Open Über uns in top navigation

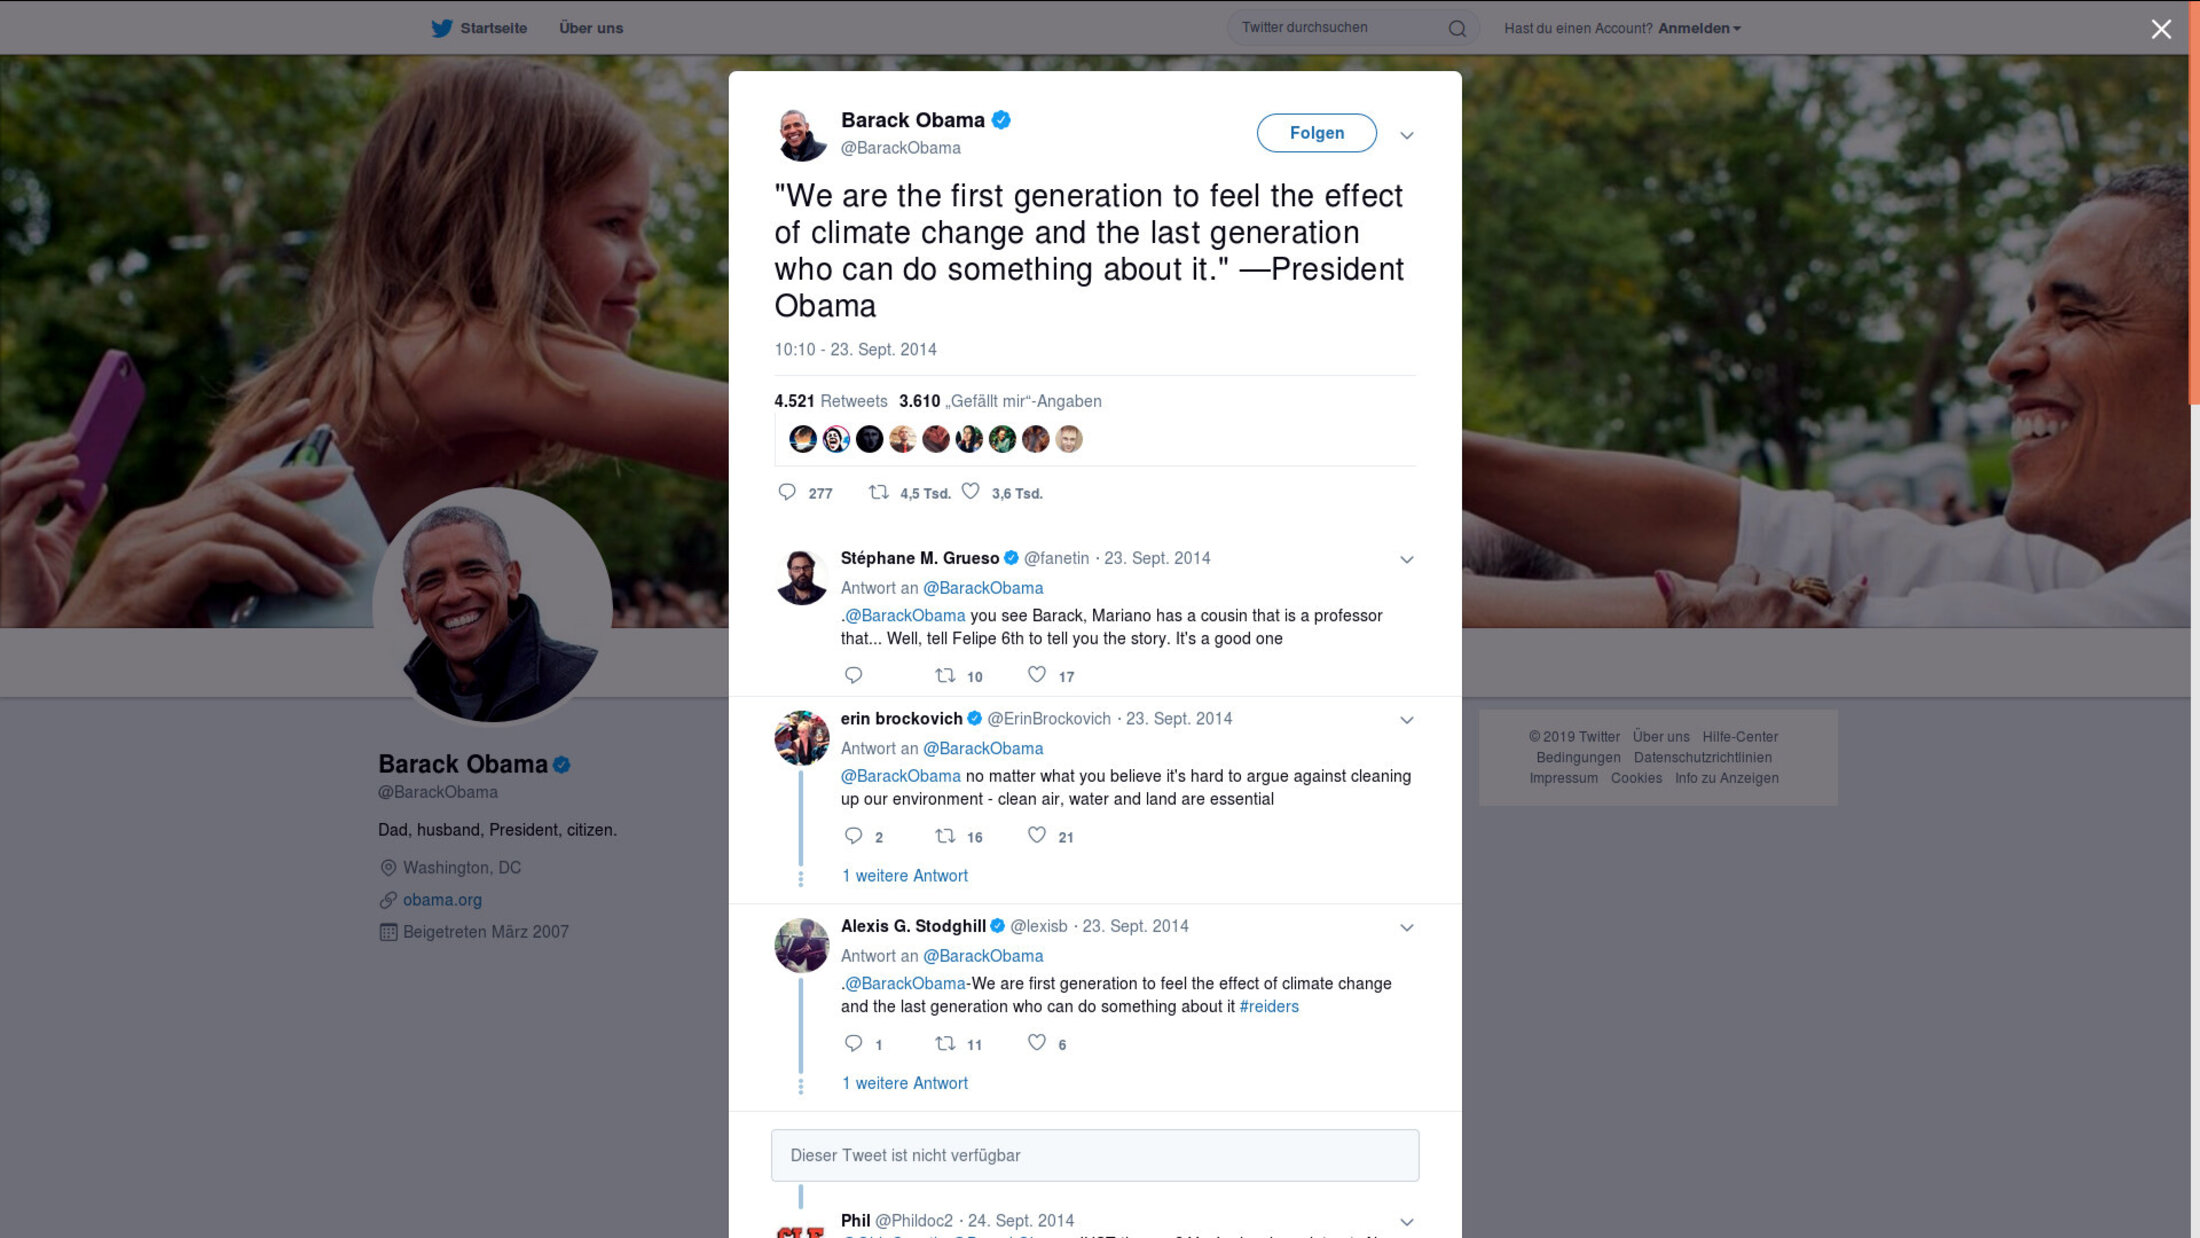[x=591, y=28]
